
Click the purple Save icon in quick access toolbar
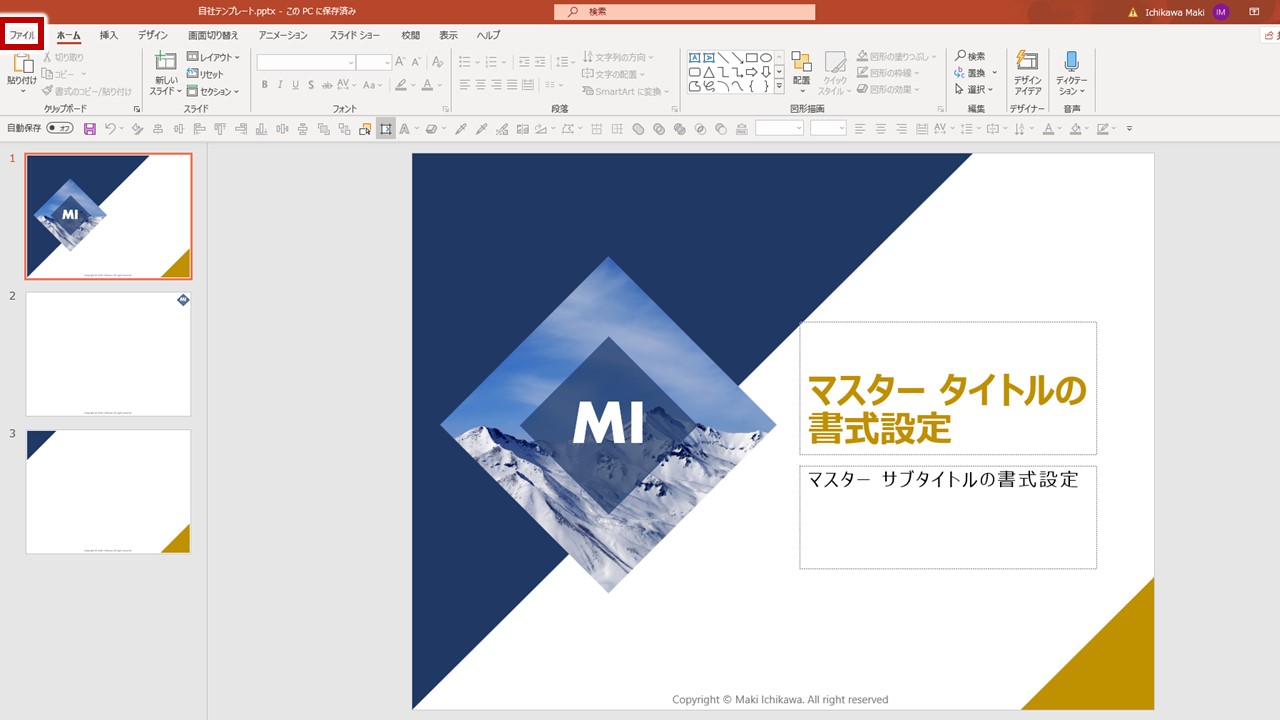pyautogui.click(x=90, y=129)
